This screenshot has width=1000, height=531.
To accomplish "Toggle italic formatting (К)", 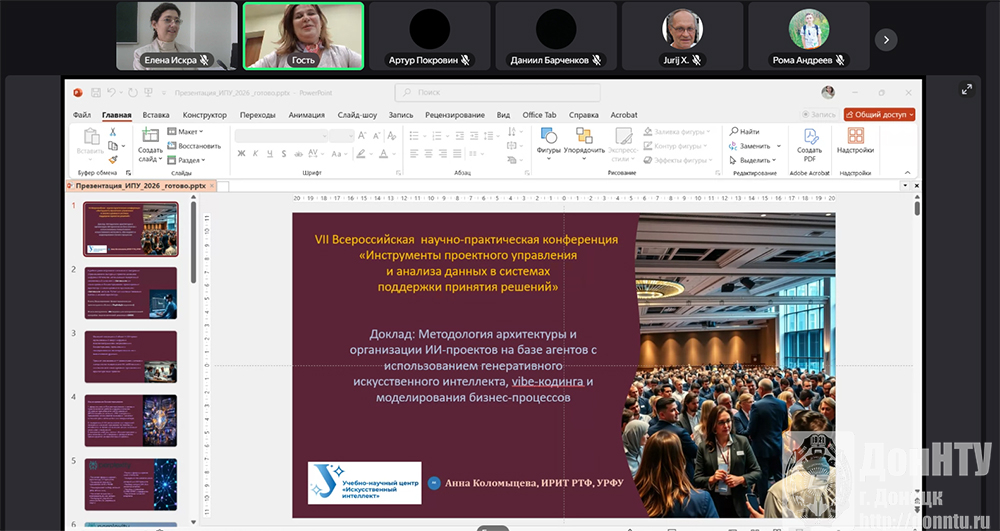I will coord(255,154).
